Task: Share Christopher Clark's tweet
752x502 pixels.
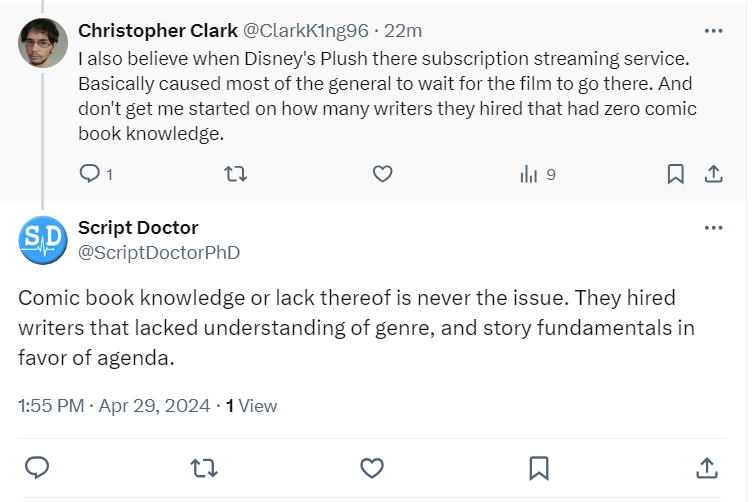Action: (713, 174)
